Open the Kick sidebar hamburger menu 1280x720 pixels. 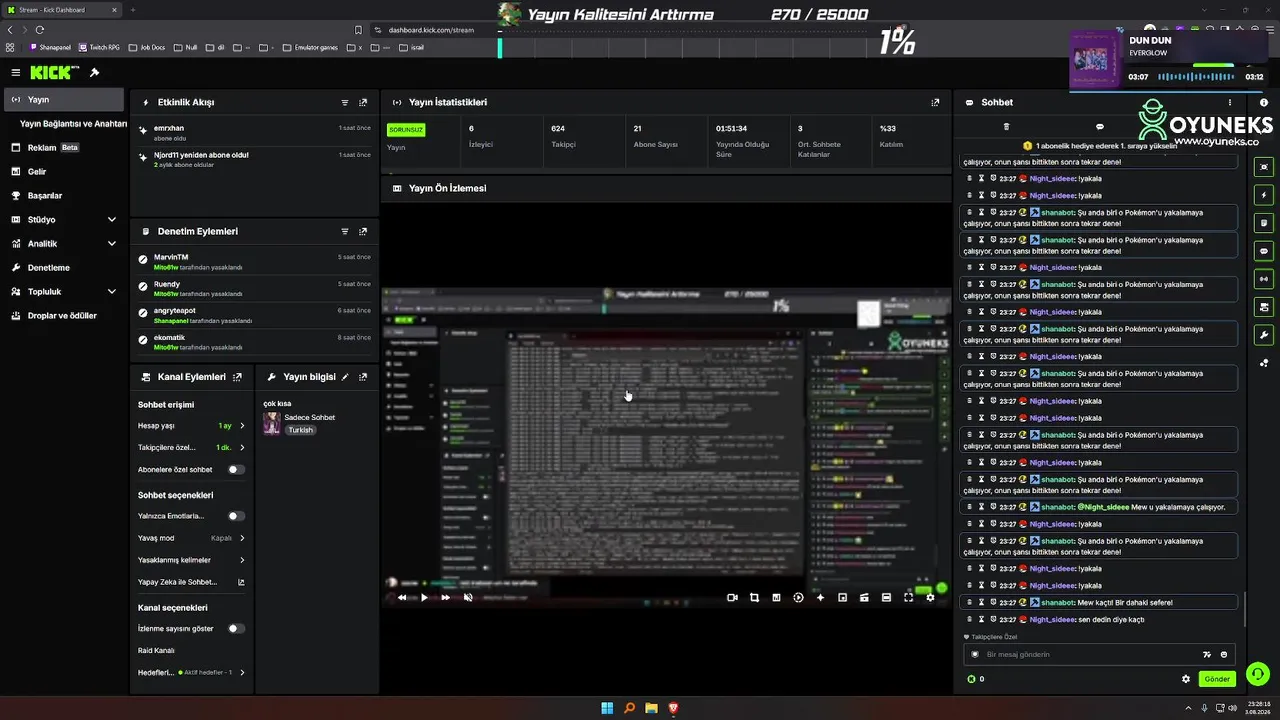15,72
